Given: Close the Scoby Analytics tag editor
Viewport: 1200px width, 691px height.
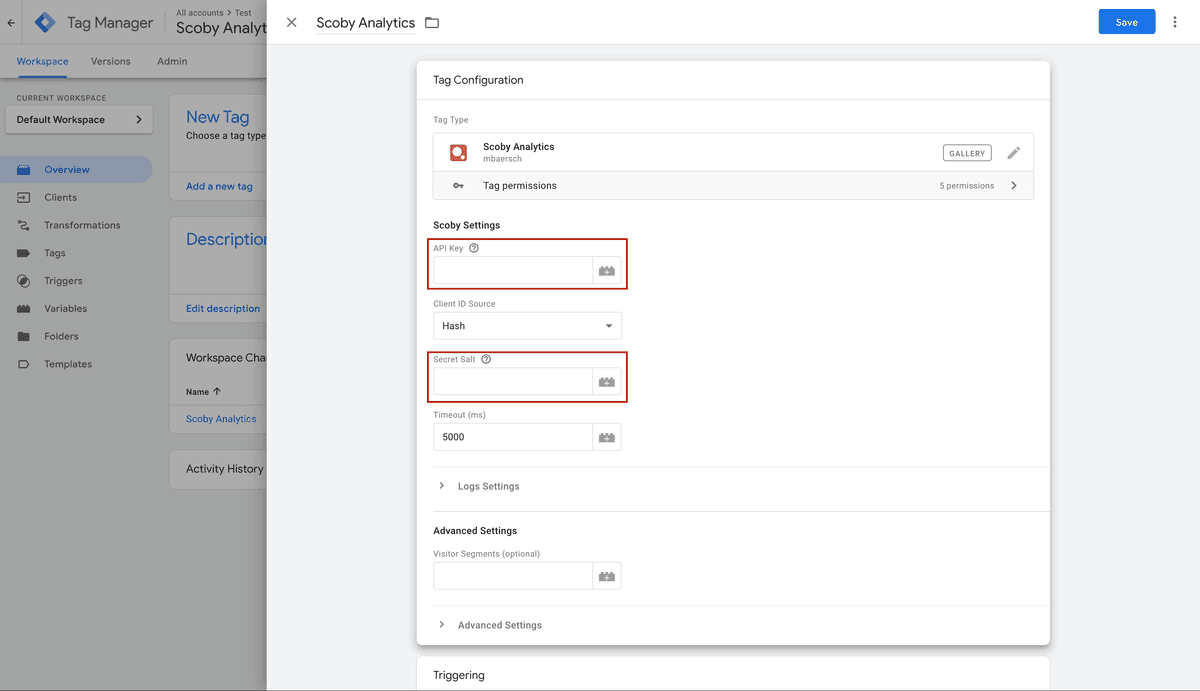Looking at the screenshot, I should click(x=291, y=22).
